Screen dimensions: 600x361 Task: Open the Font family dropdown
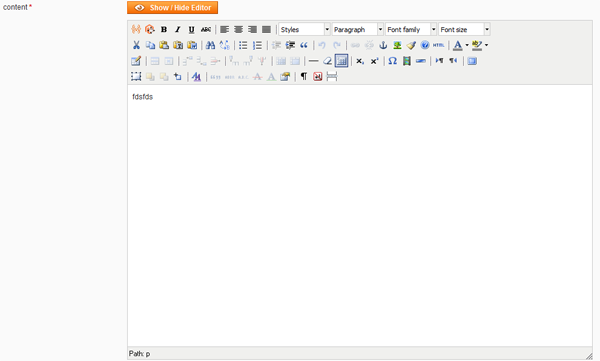coord(411,29)
